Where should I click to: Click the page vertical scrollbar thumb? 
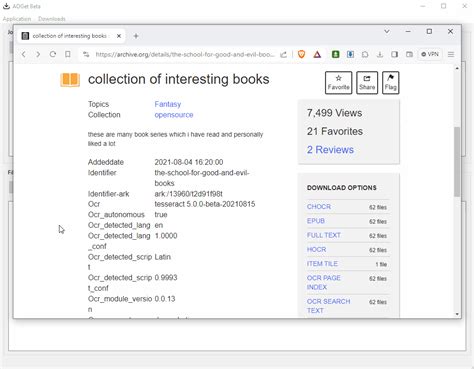pos(457,162)
